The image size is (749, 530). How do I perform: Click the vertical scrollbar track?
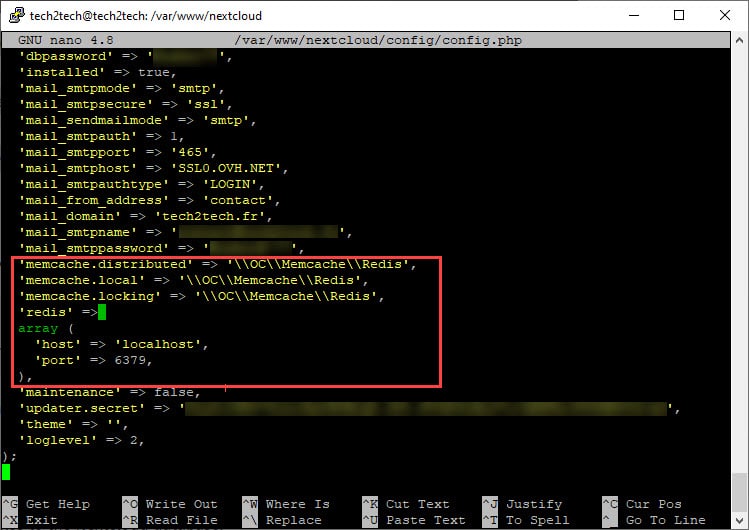click(x=739, y=280)
